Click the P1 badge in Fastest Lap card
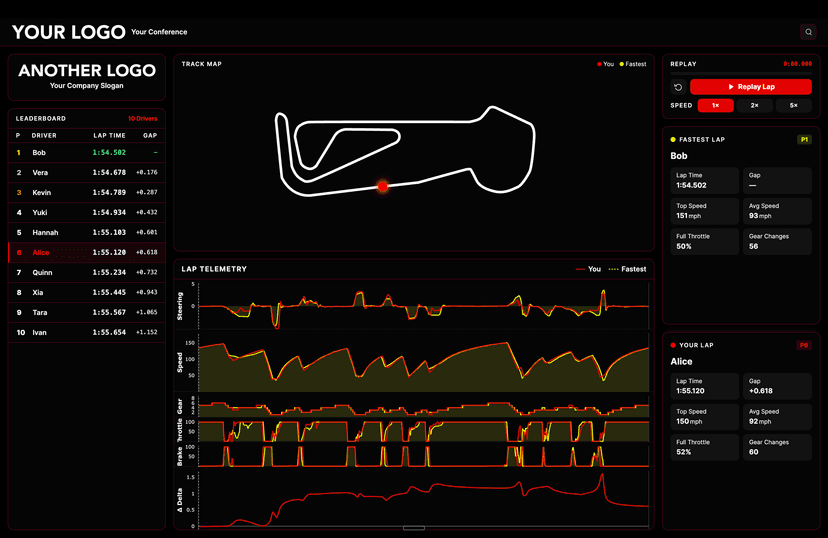828x538 pixels. coord(803,140)
